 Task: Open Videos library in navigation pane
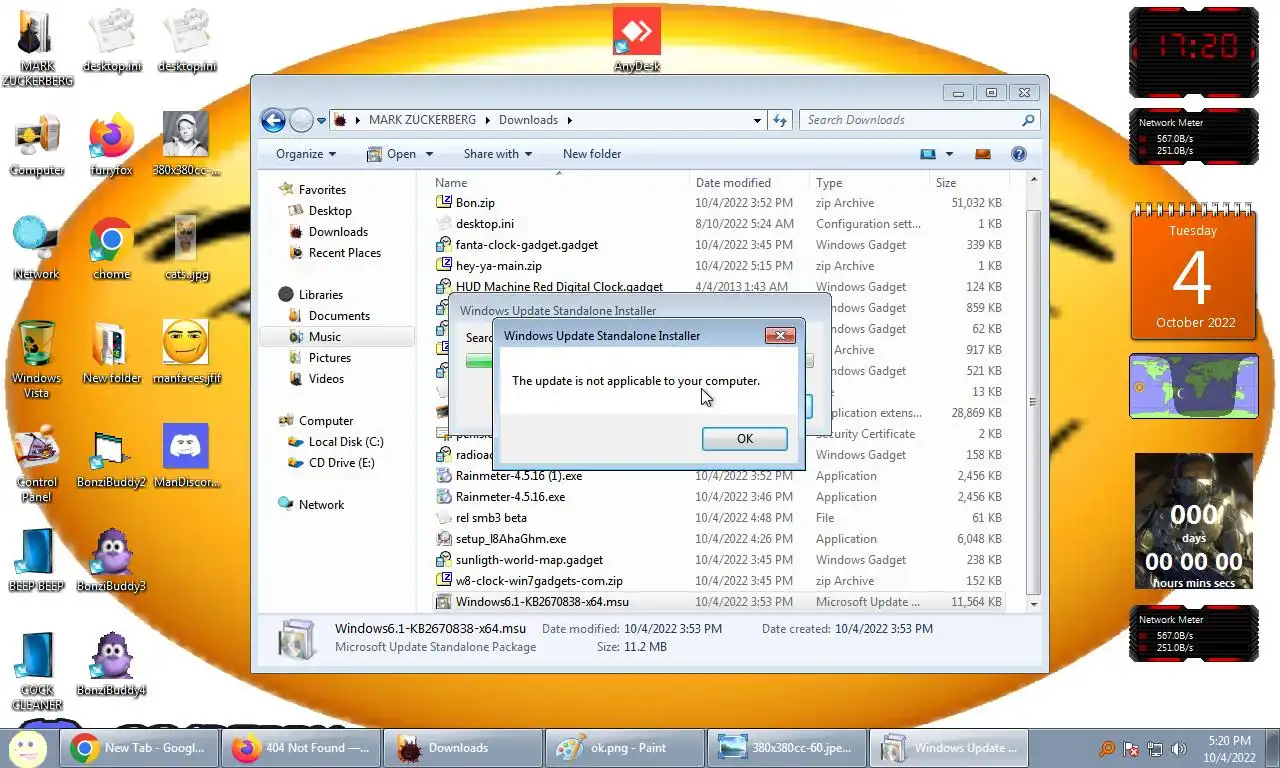point(326,379)
